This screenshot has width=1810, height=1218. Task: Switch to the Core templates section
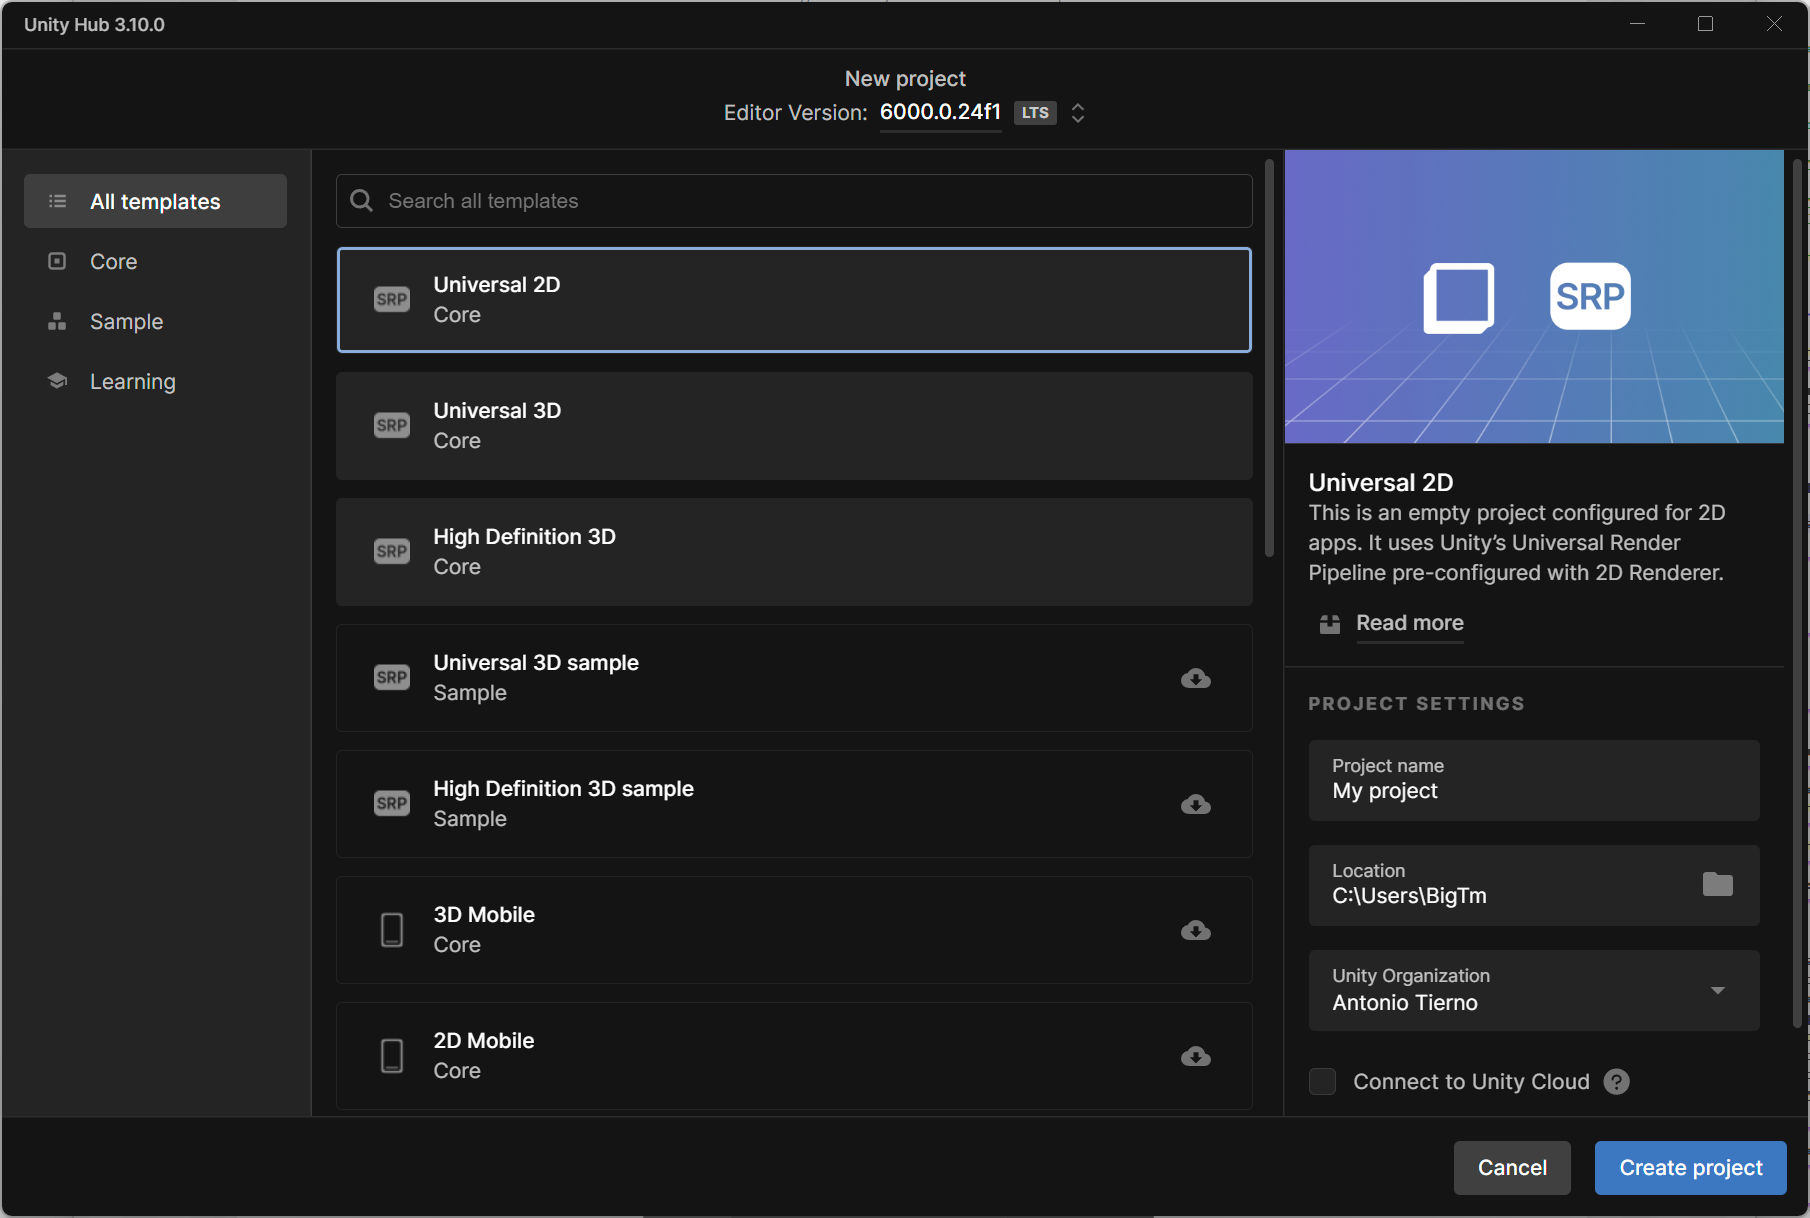[x=114, y=261]
